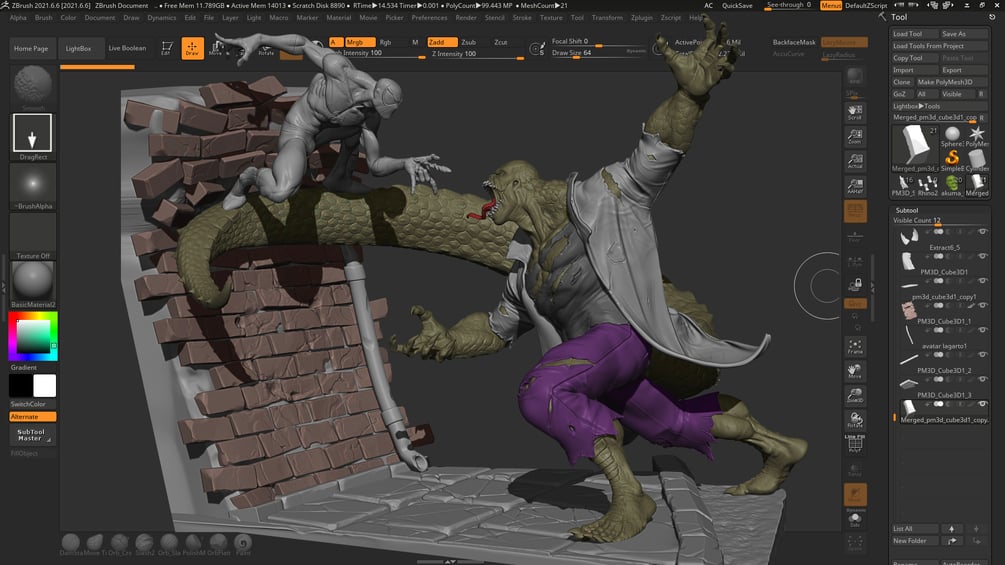Click the Clone tool button
1005x565 pixels.
click(902, 82)
